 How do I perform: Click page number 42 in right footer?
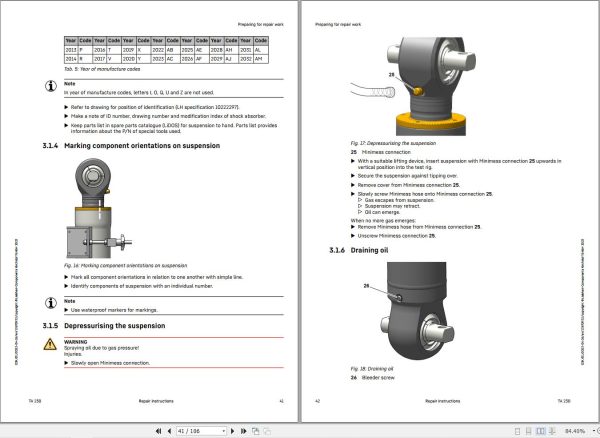pos(317,401)
